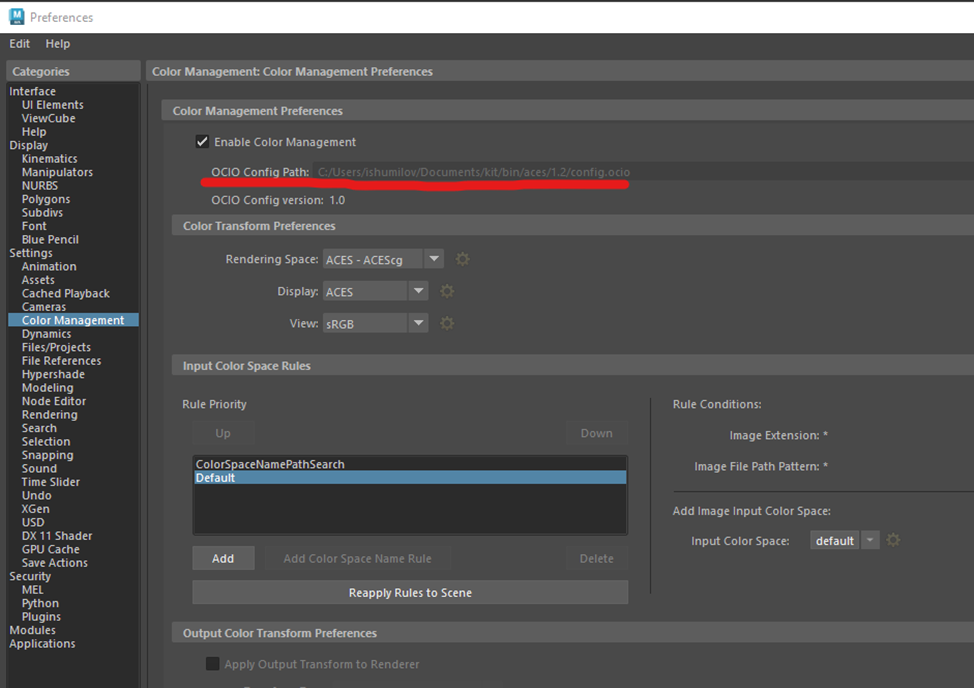Viewport: 974px width, 688px height.
Task: Click Reapply Rules to Scene
Action: pos(410,592)
